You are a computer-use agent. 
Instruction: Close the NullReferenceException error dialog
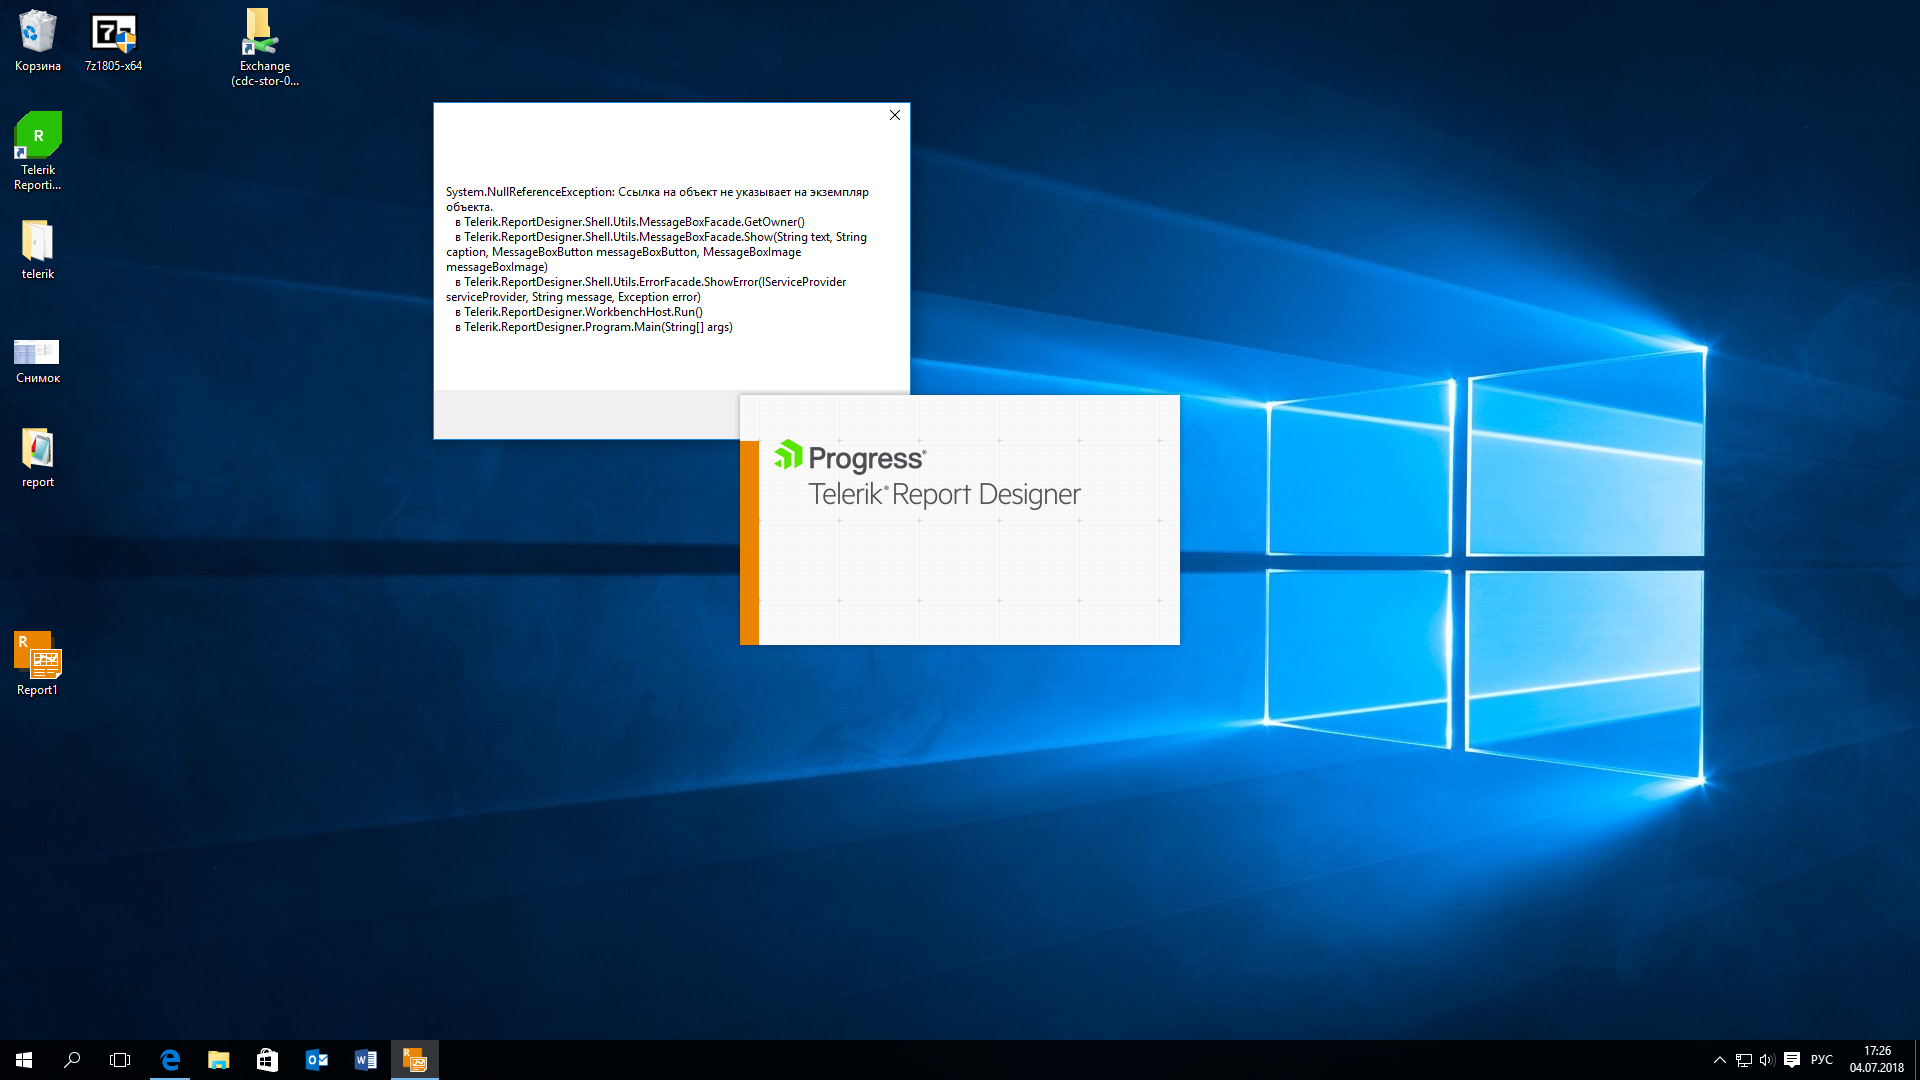pyautogui.click(x=895, y=115)
